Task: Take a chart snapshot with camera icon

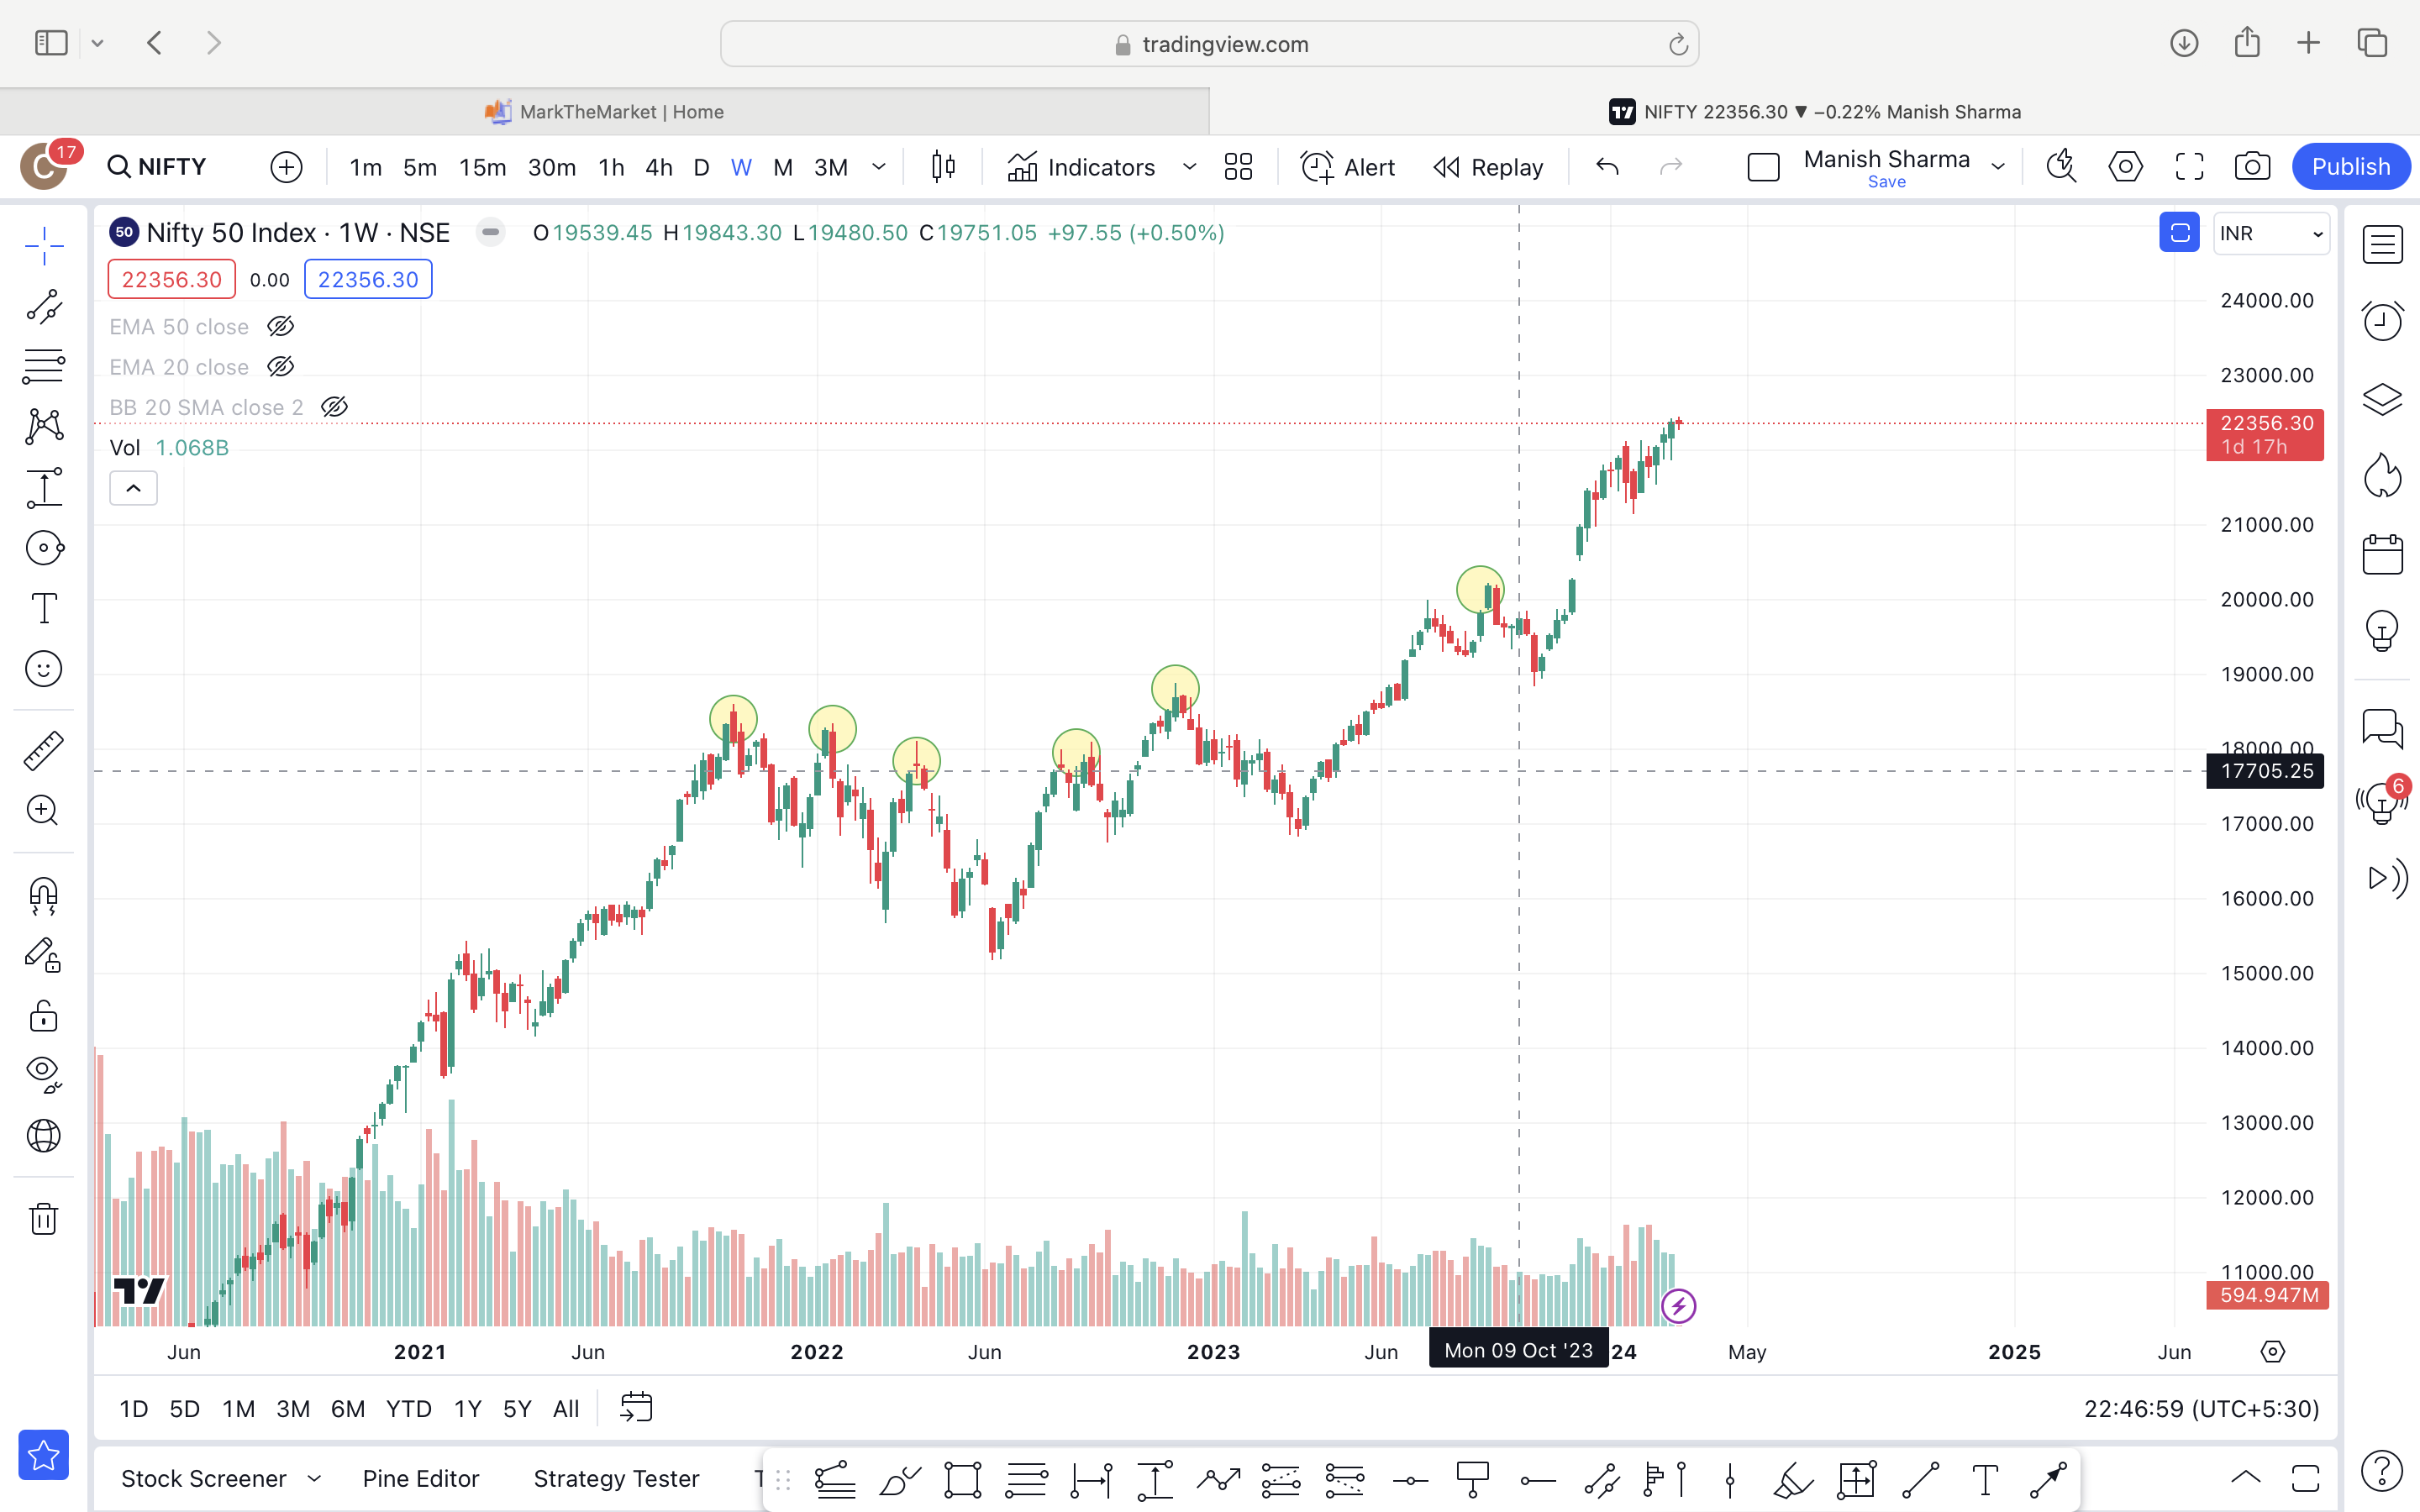Action: point(2252,167)
